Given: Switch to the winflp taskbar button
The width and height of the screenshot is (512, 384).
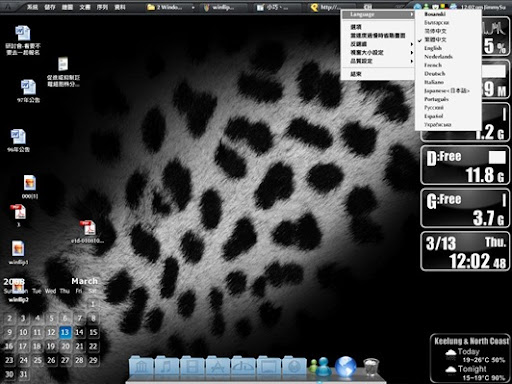Looking at the screenshot, I should [224, 7].
